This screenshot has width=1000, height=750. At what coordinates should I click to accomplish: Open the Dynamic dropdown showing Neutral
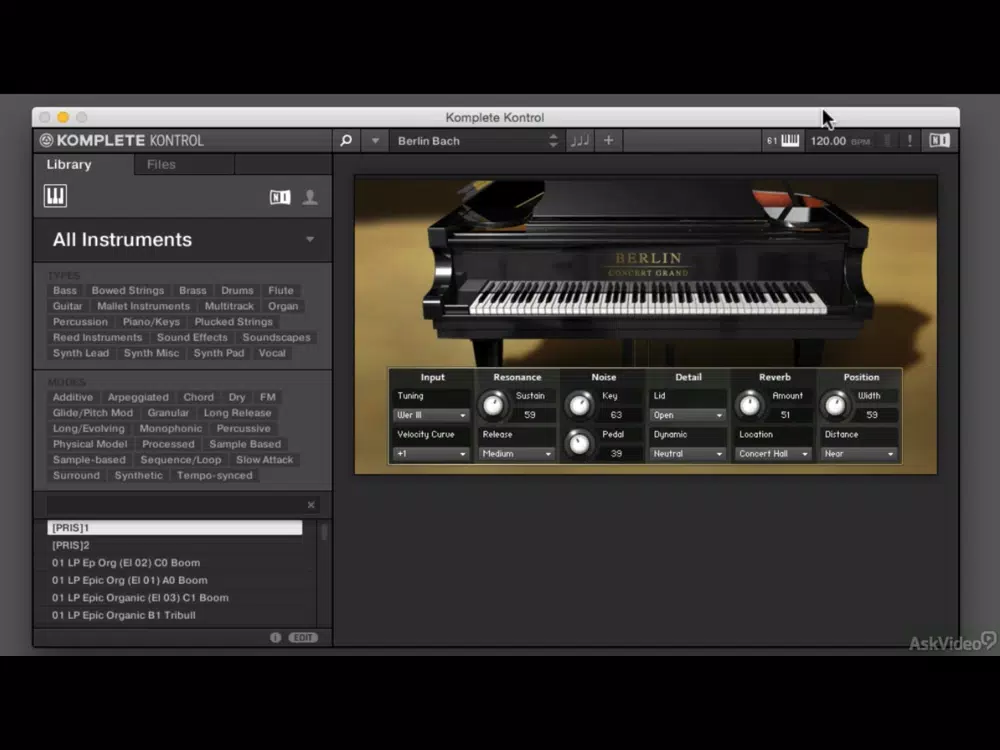click(x=688, y=454)
